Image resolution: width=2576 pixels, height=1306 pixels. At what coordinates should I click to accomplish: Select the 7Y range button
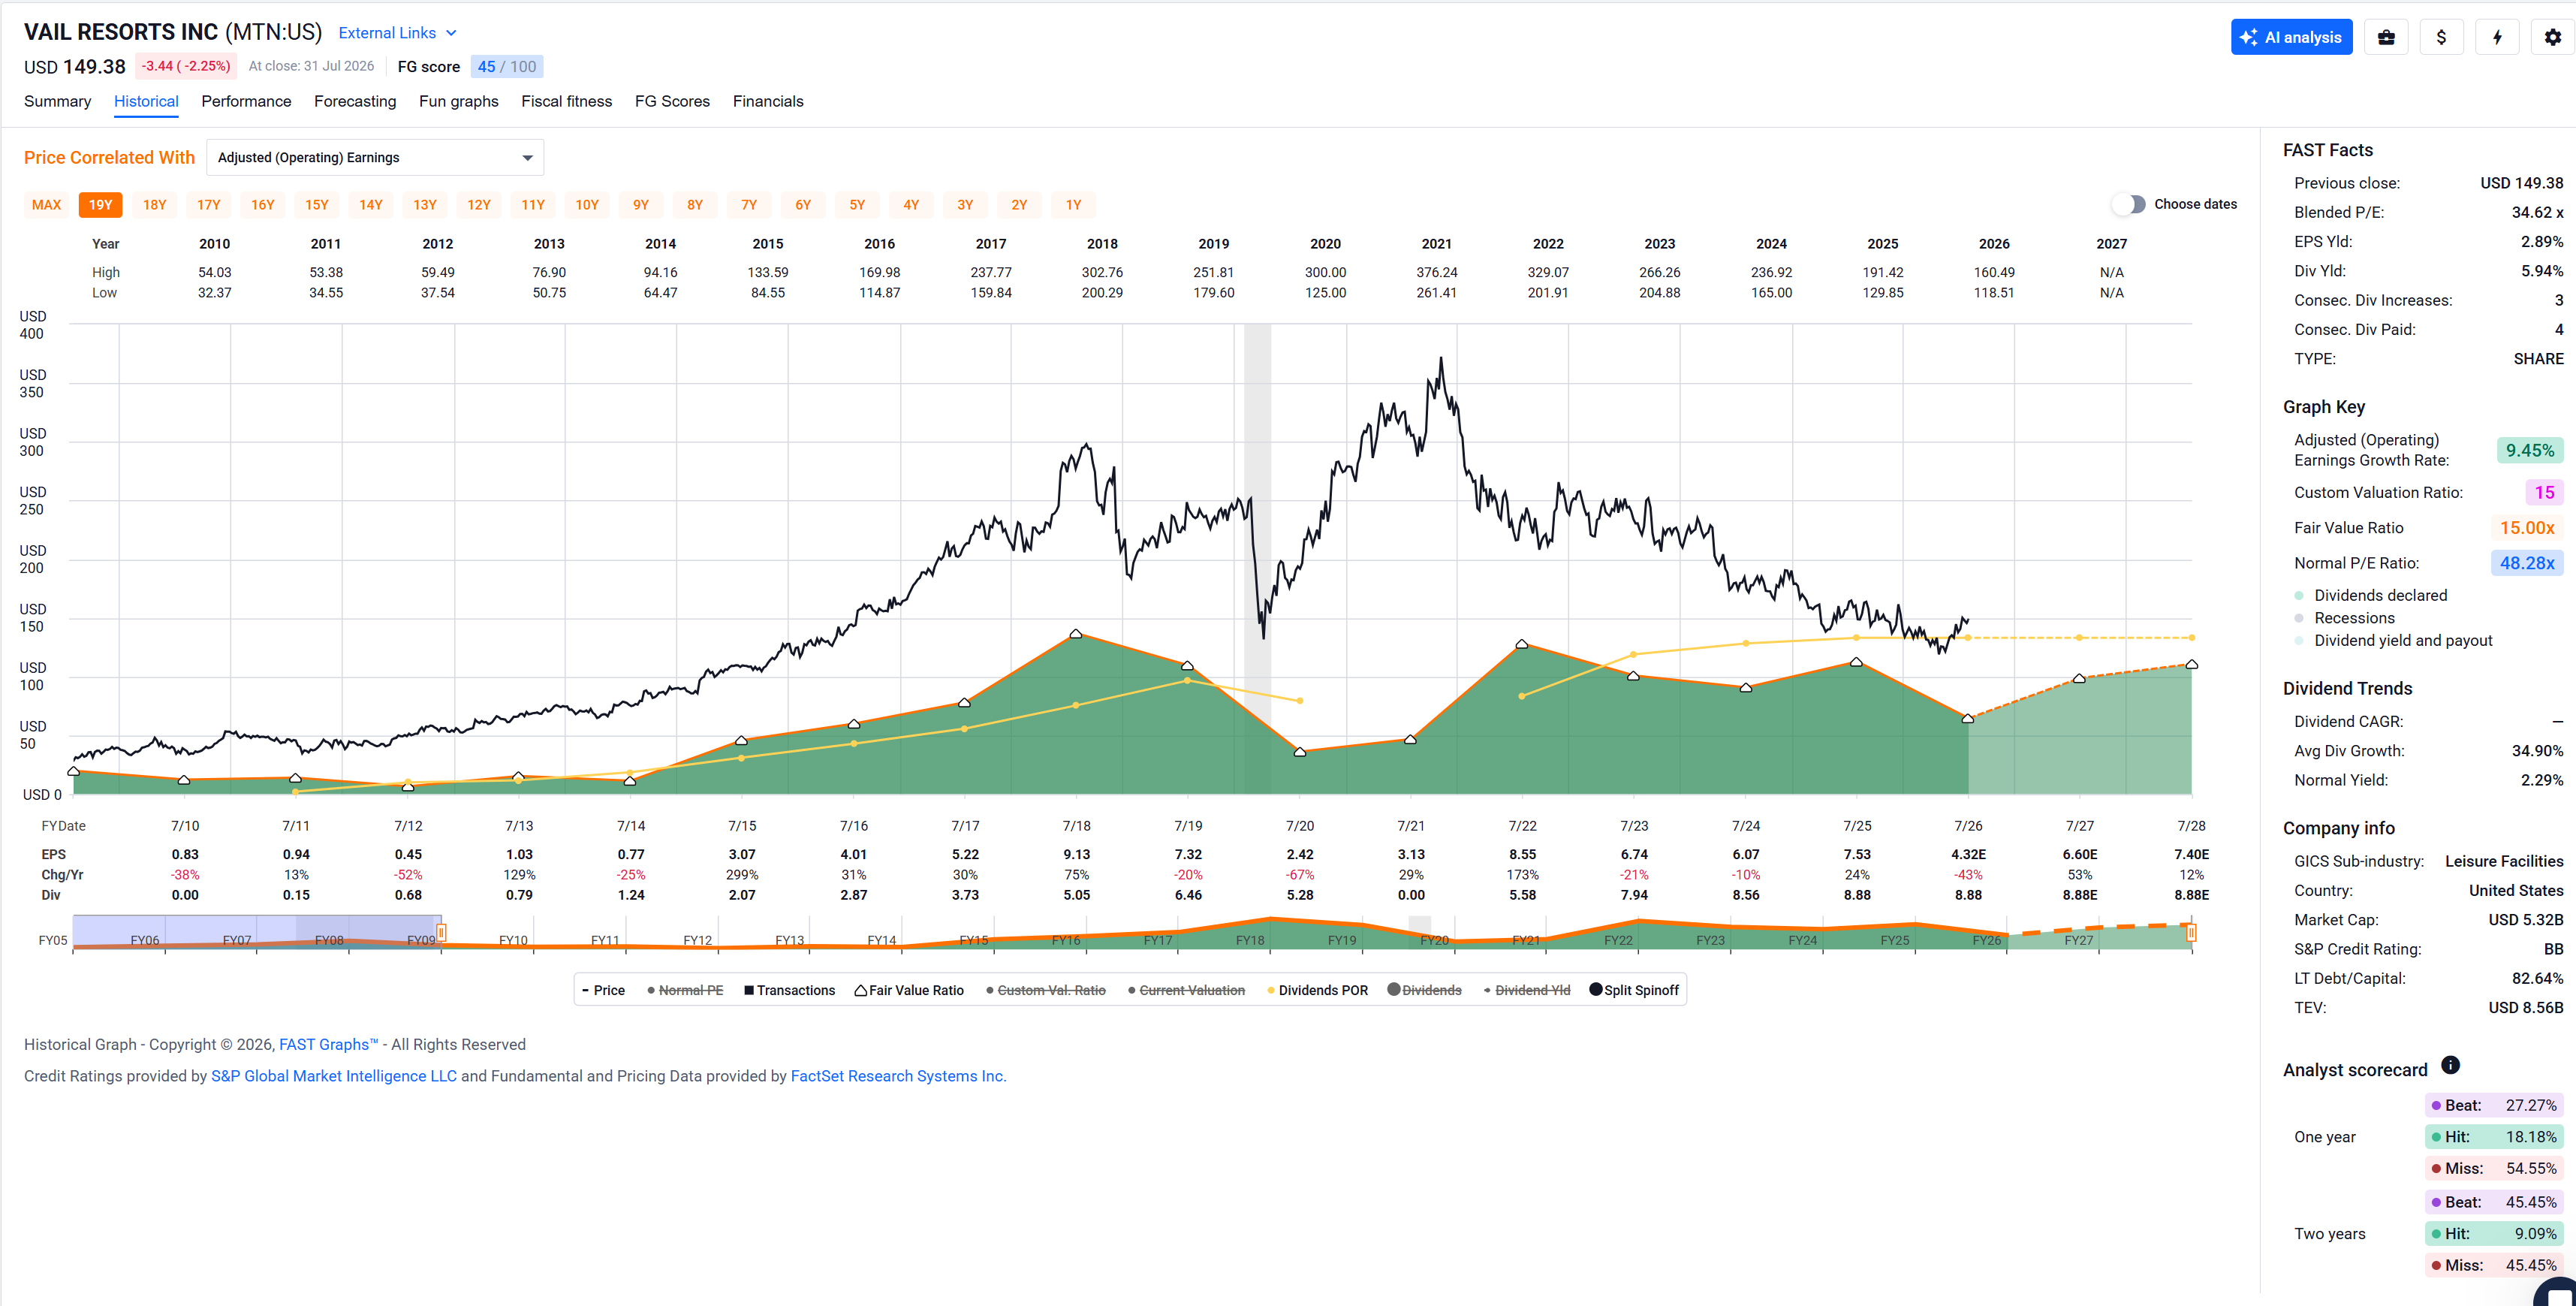(x=748, y=205)
